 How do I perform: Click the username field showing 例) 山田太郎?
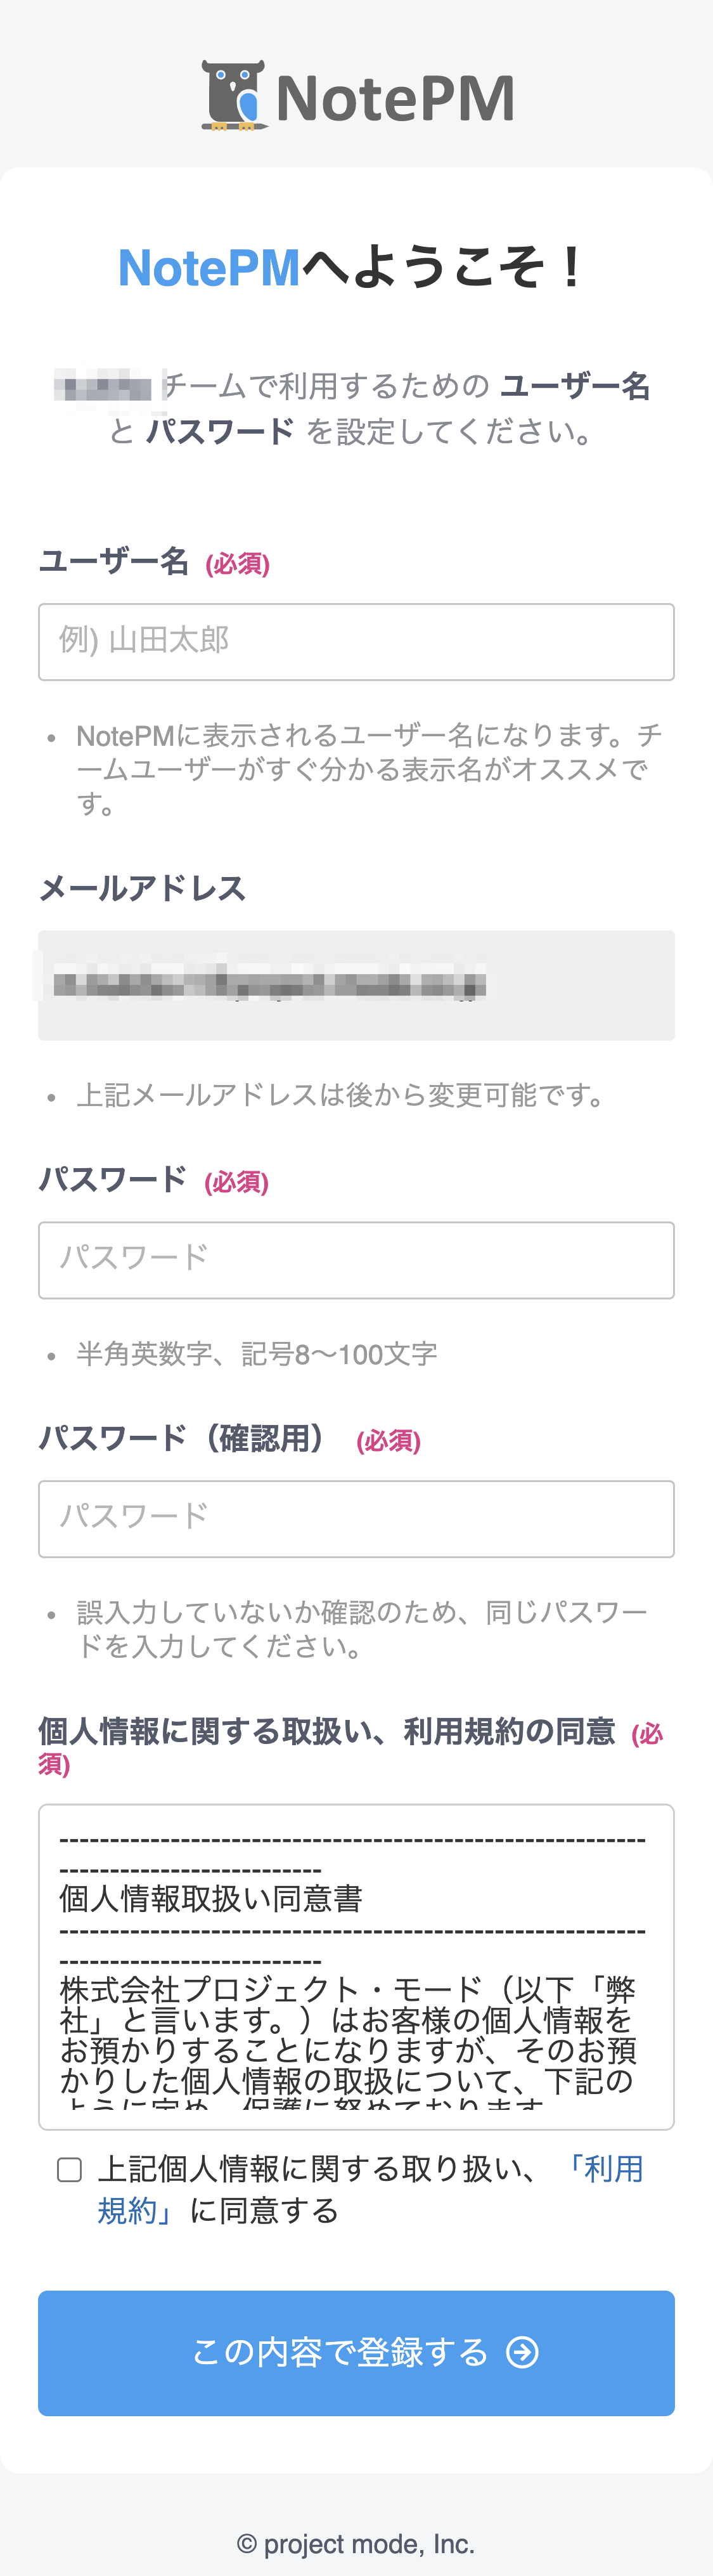356,641
